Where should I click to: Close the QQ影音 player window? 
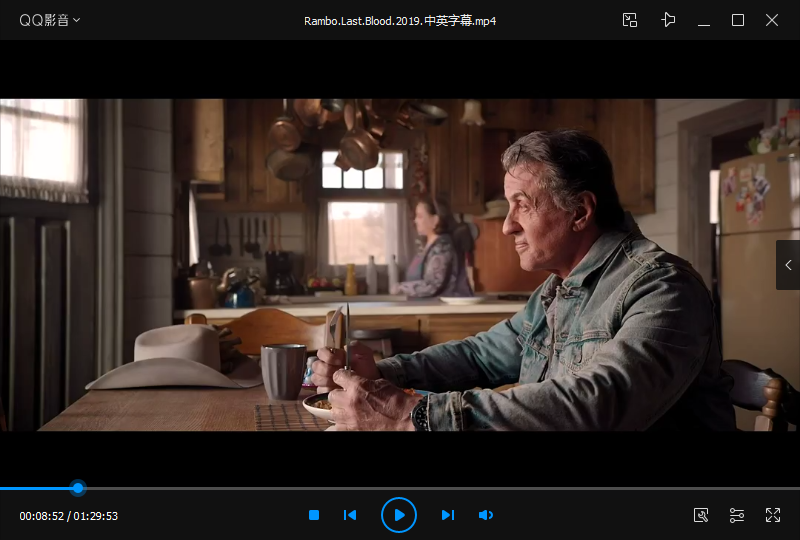772,20
